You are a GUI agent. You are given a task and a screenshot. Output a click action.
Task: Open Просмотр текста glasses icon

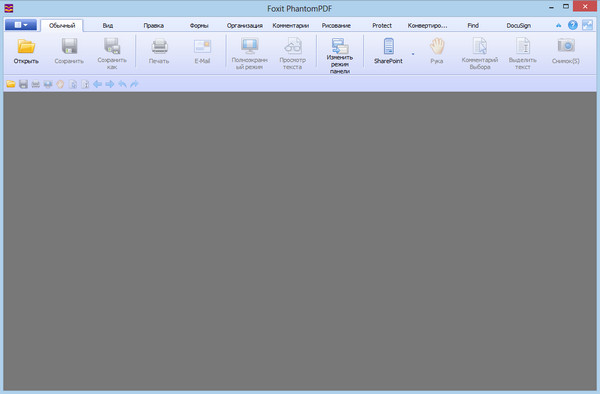[x=293, y=46]
